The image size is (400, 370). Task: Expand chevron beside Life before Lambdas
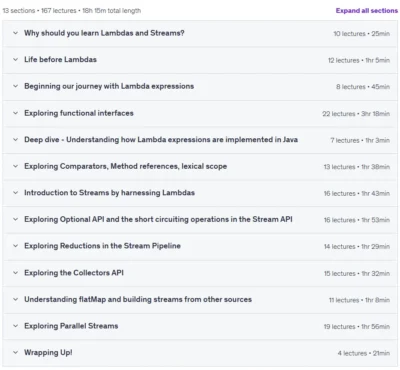coord(15,60)
